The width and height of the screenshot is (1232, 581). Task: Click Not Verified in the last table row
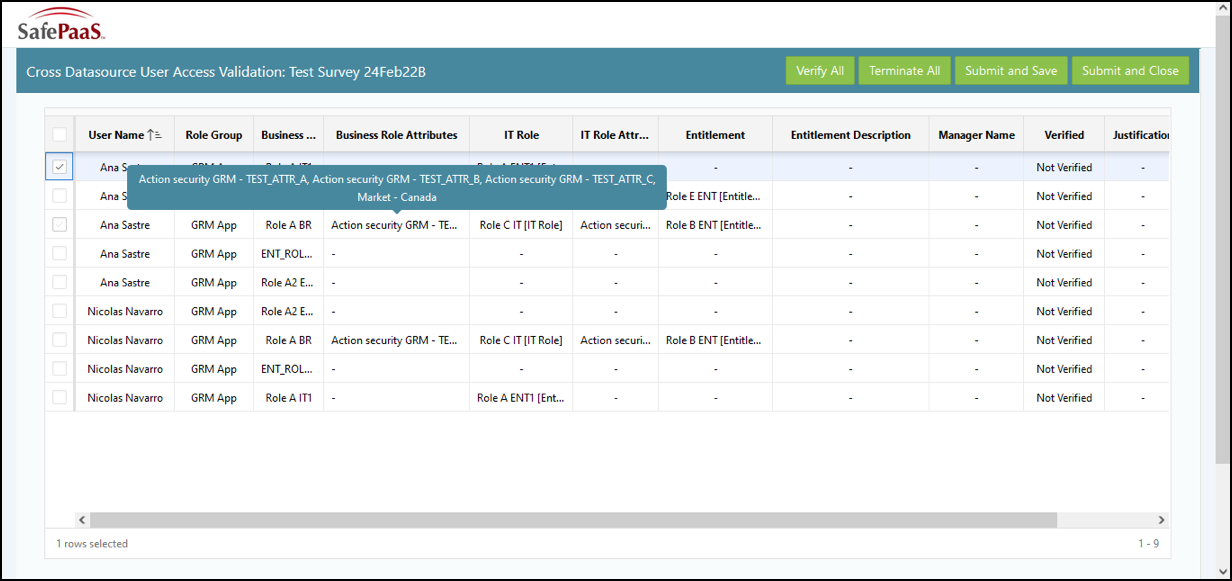tap(1064, 398)
